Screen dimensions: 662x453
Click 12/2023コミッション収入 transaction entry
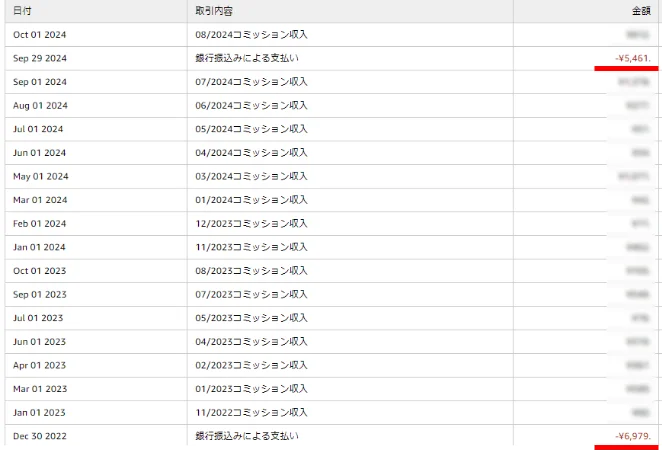251,223
